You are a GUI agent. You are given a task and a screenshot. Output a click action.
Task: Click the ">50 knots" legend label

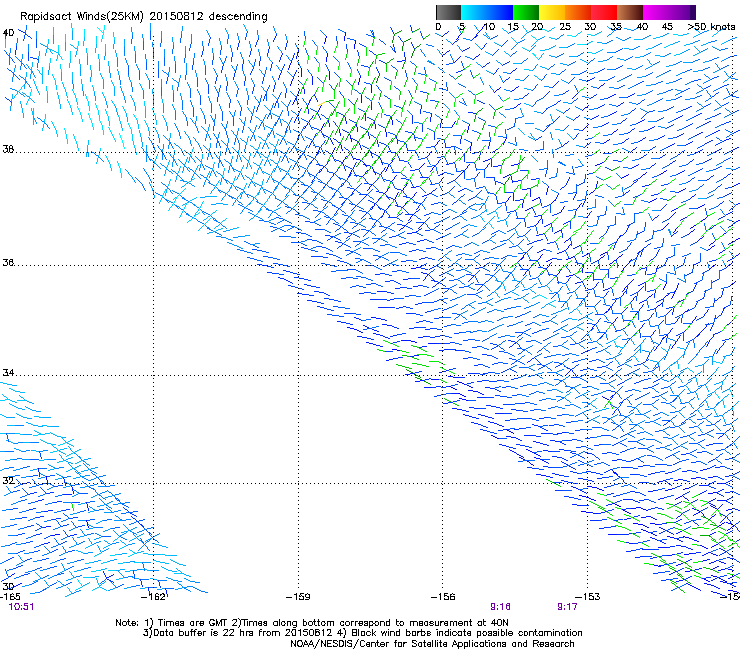point(711,27)
